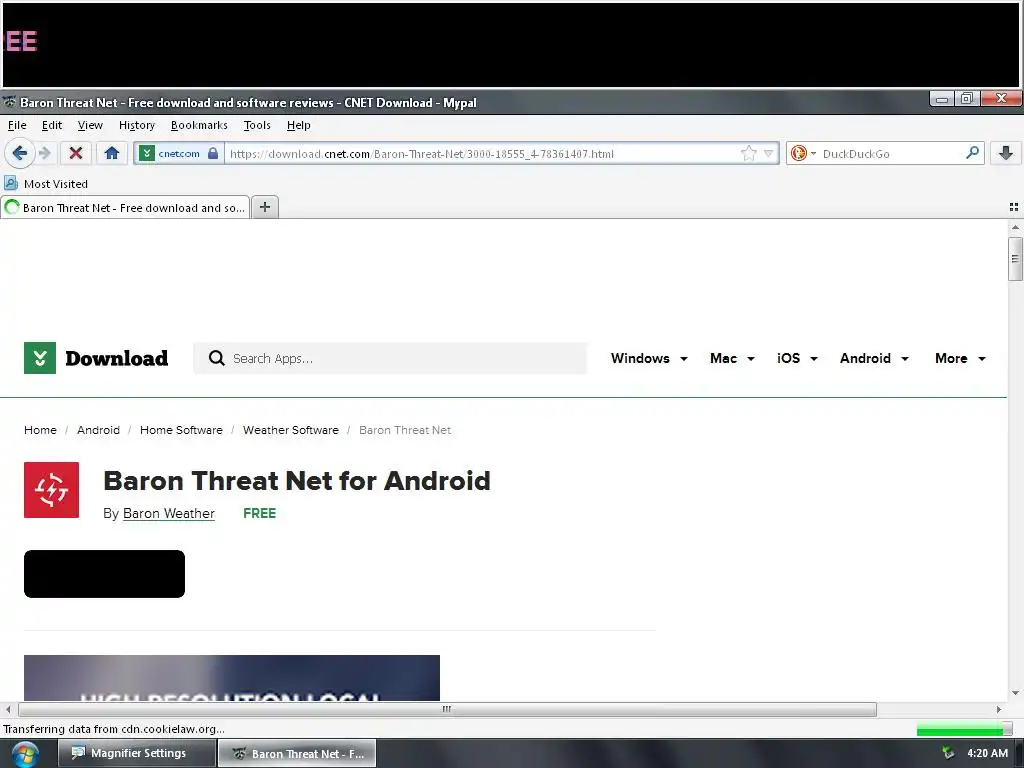Click the green CNET Download logo icon
The height and width of the screenshot is (768, 1024).
pos(40,358)
